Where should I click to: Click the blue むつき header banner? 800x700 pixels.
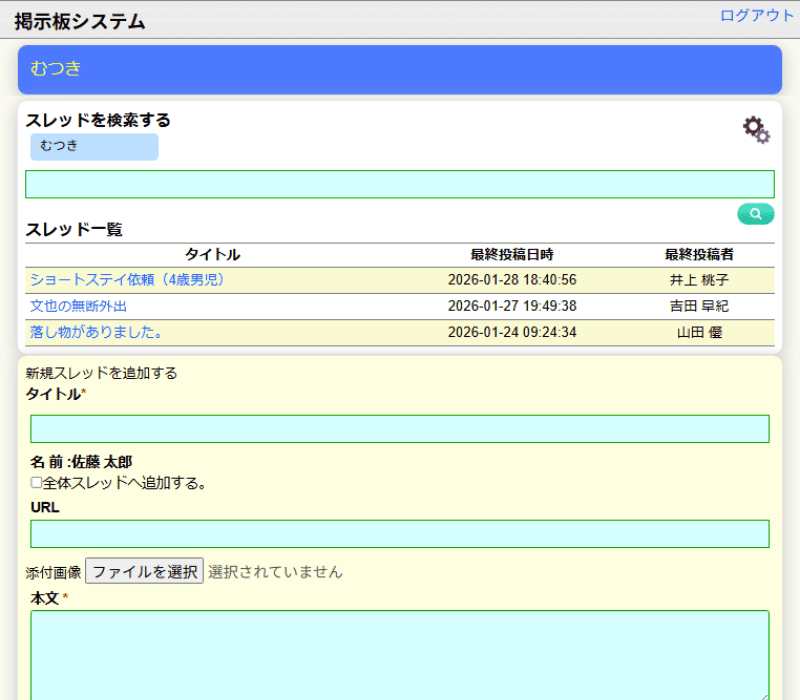pos(400,69)
